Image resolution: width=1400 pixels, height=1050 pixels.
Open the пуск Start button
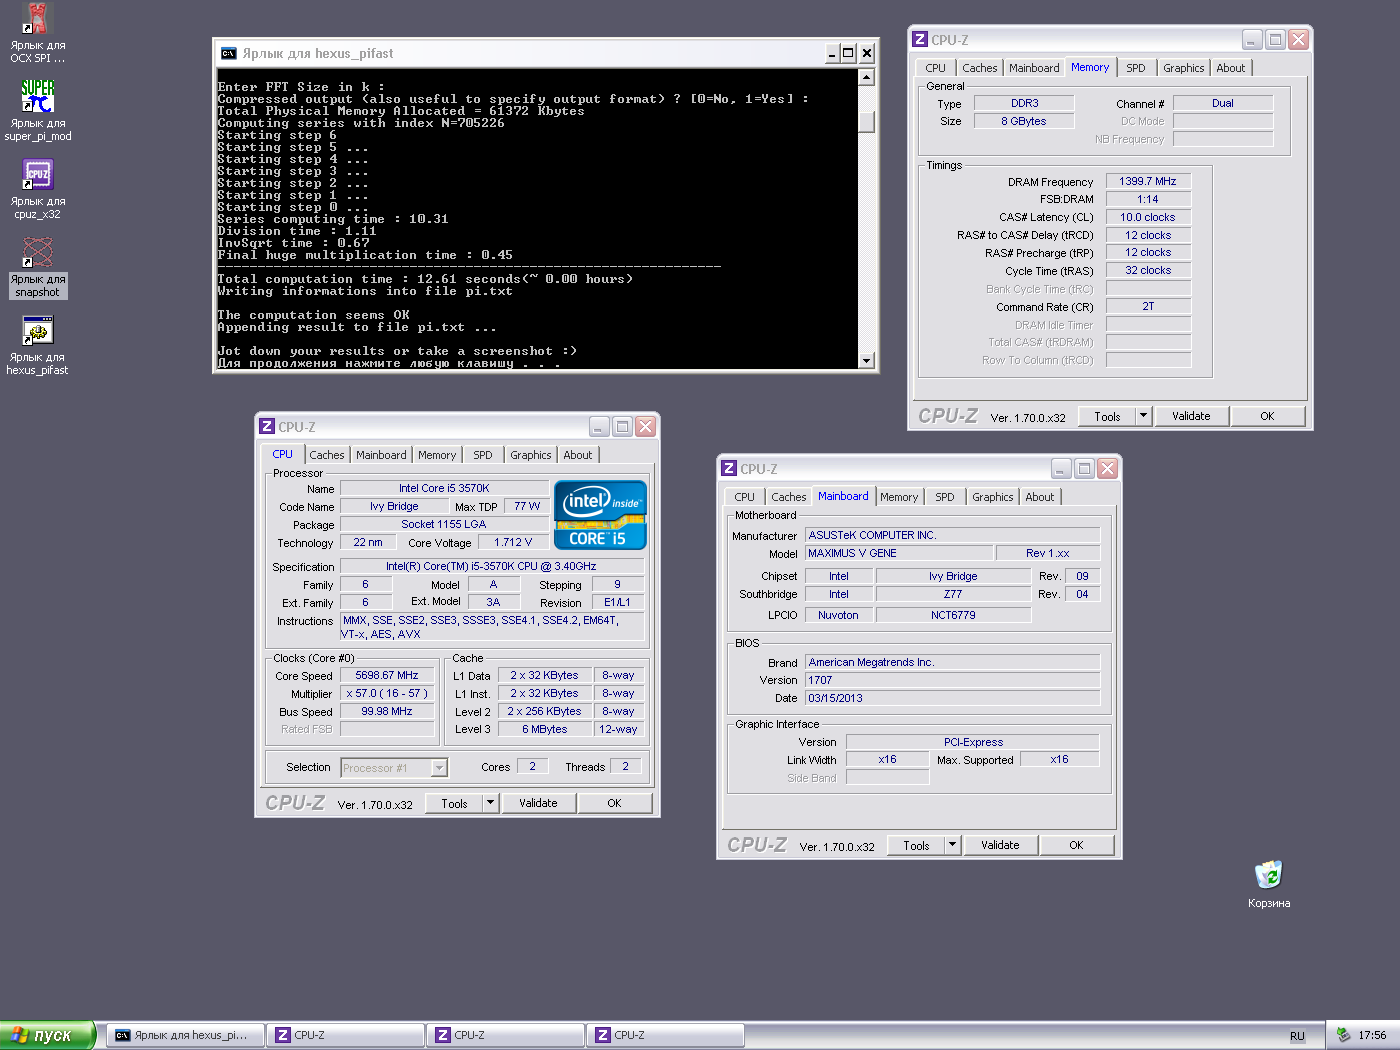[x=47, y=1035]
